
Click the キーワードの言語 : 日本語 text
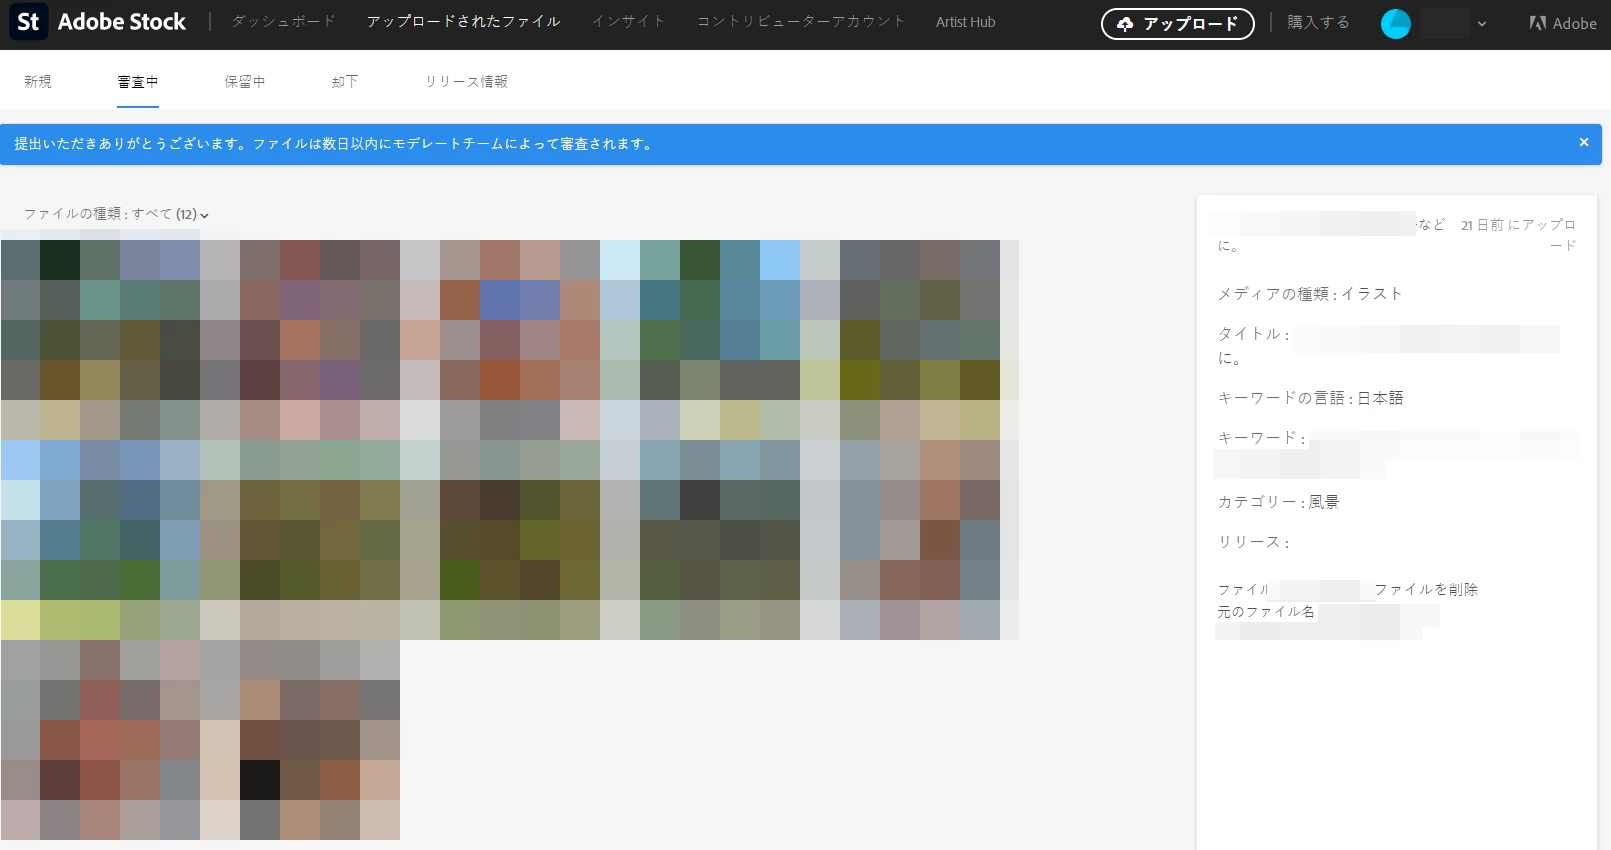click(1310, 398)
